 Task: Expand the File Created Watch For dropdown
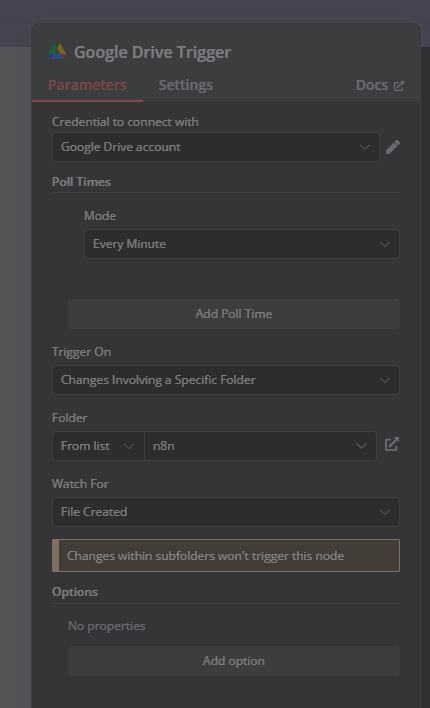pos(226,512)
